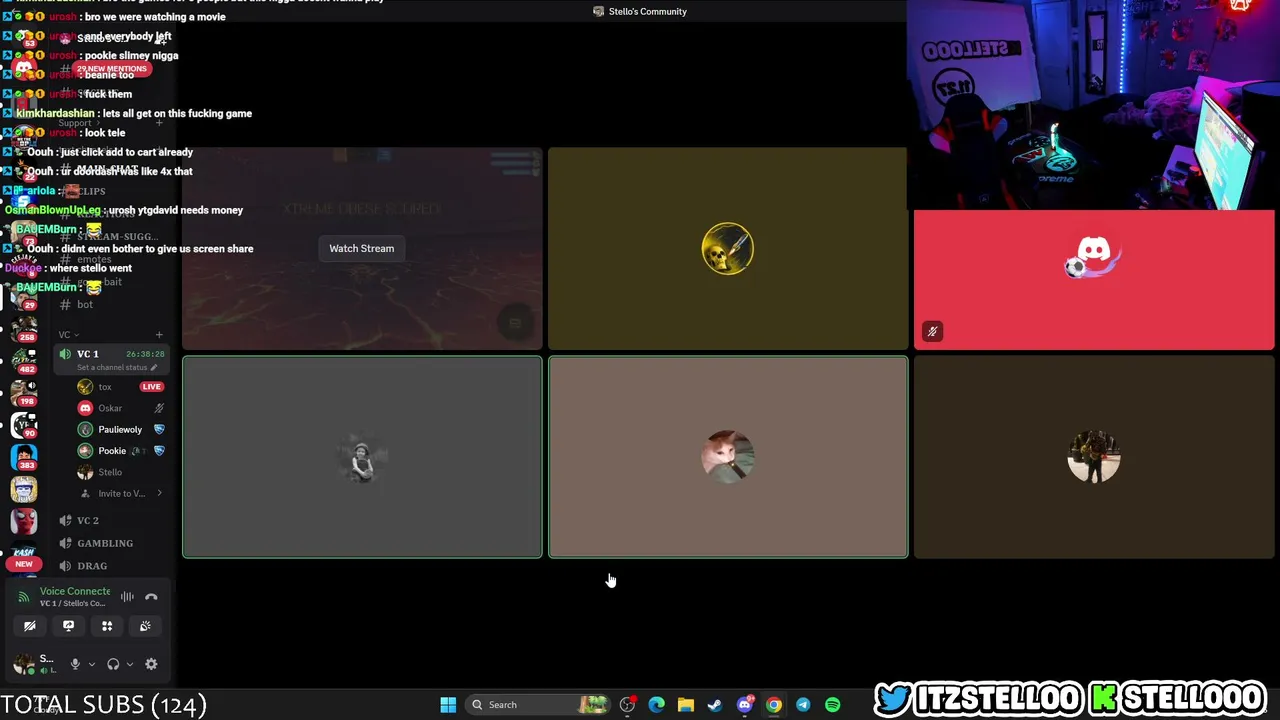
Task: Deafen audio using headphones icon
Action: [113, 664]
